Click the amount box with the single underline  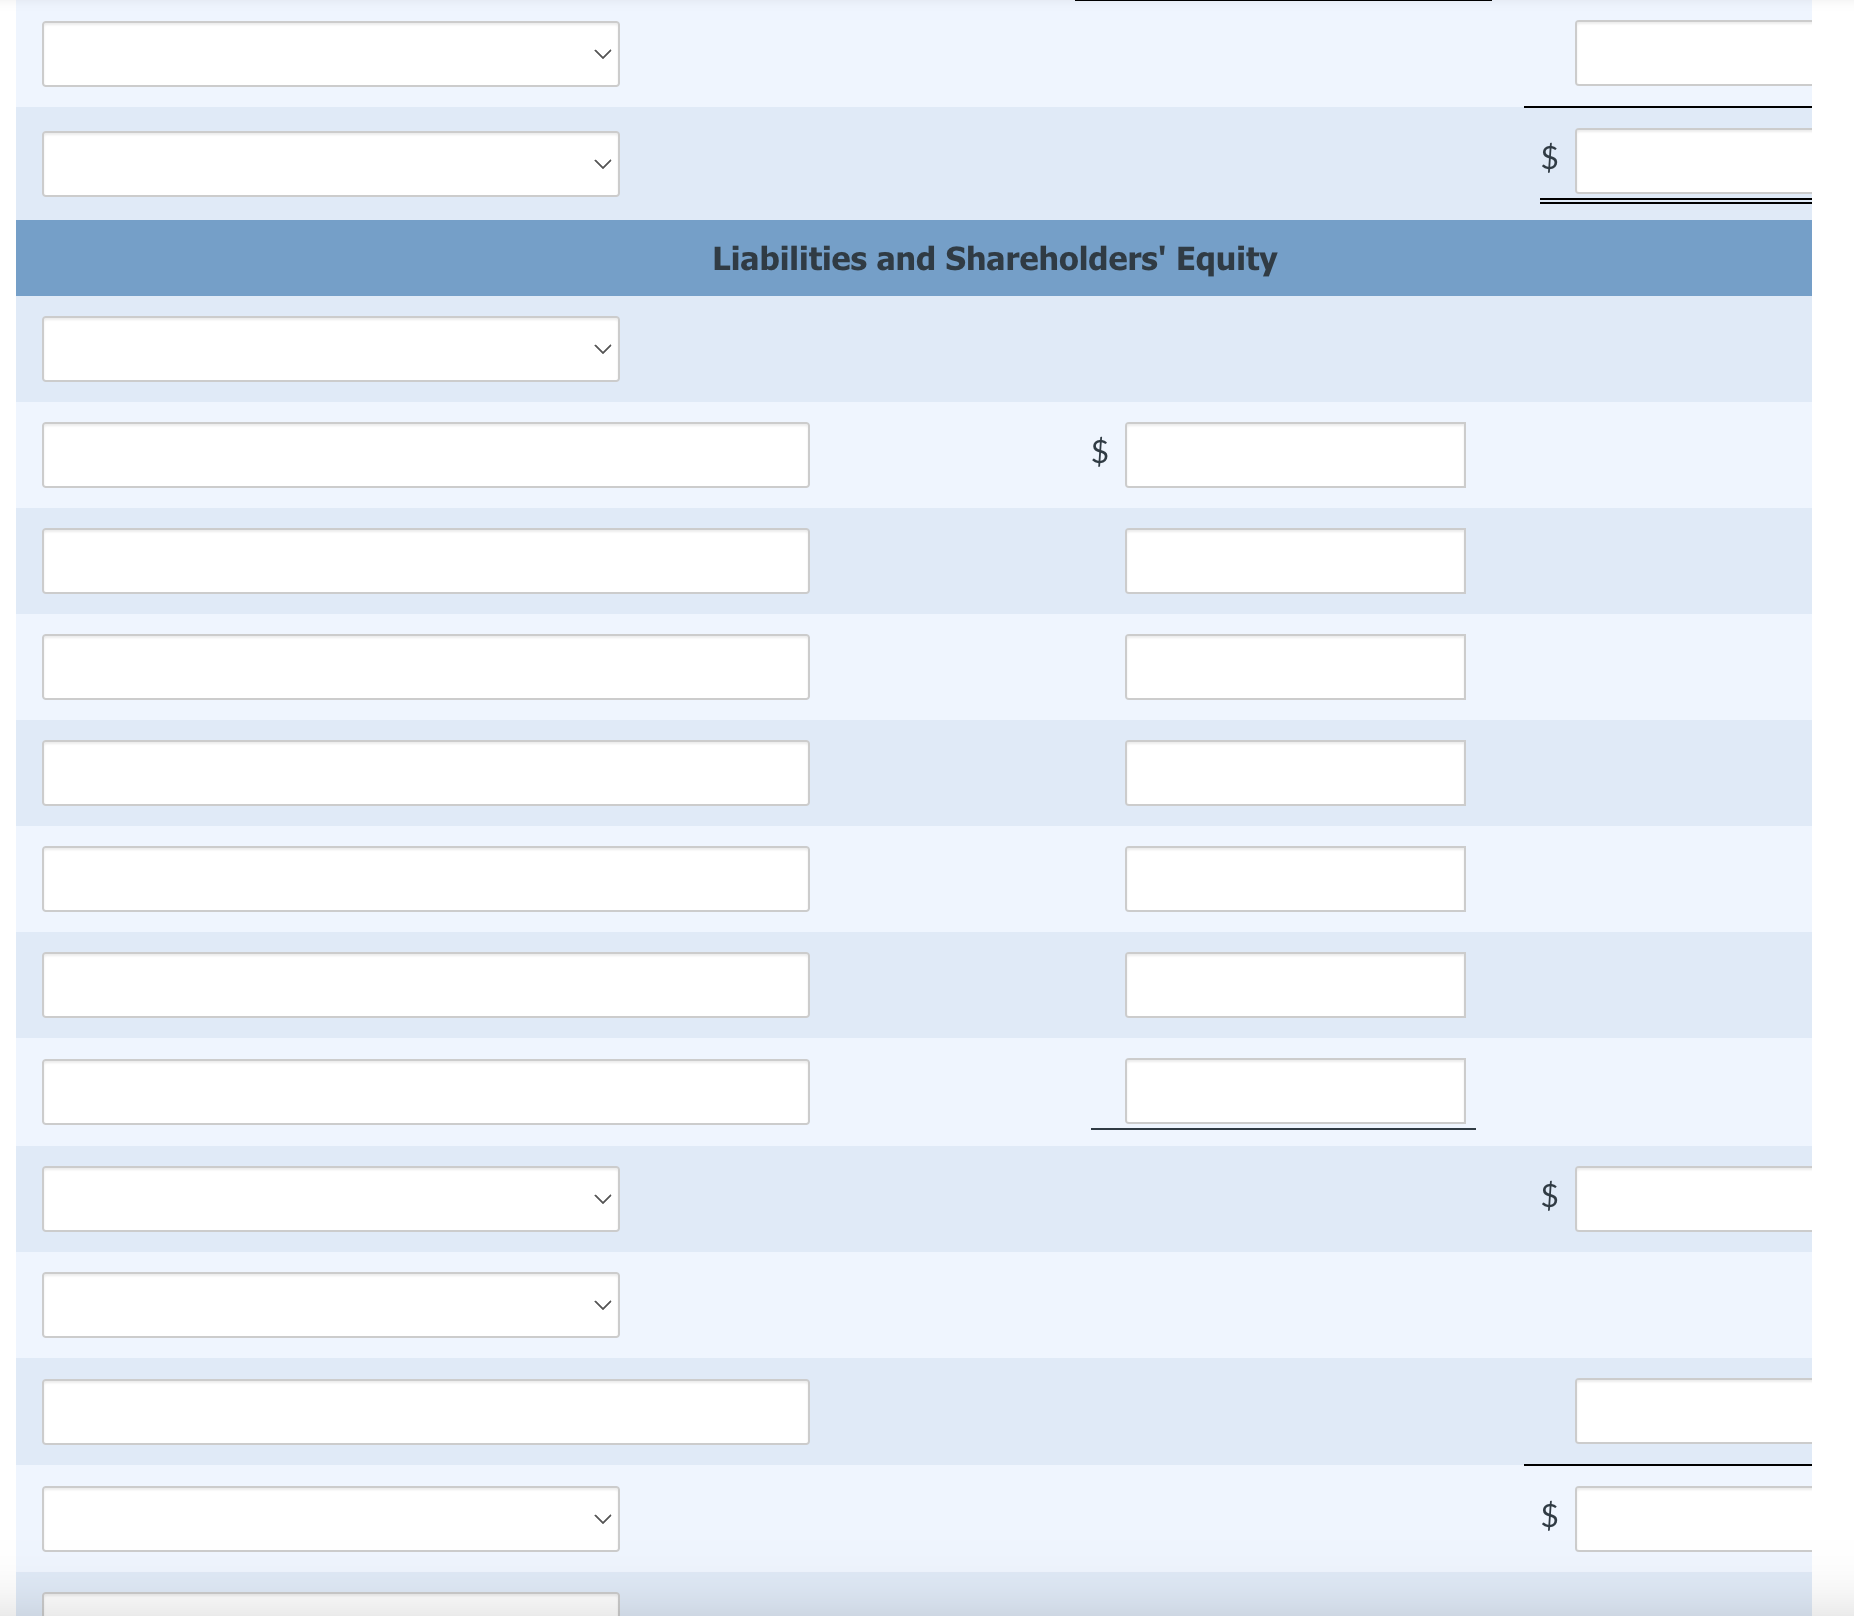point(1295,1090)
